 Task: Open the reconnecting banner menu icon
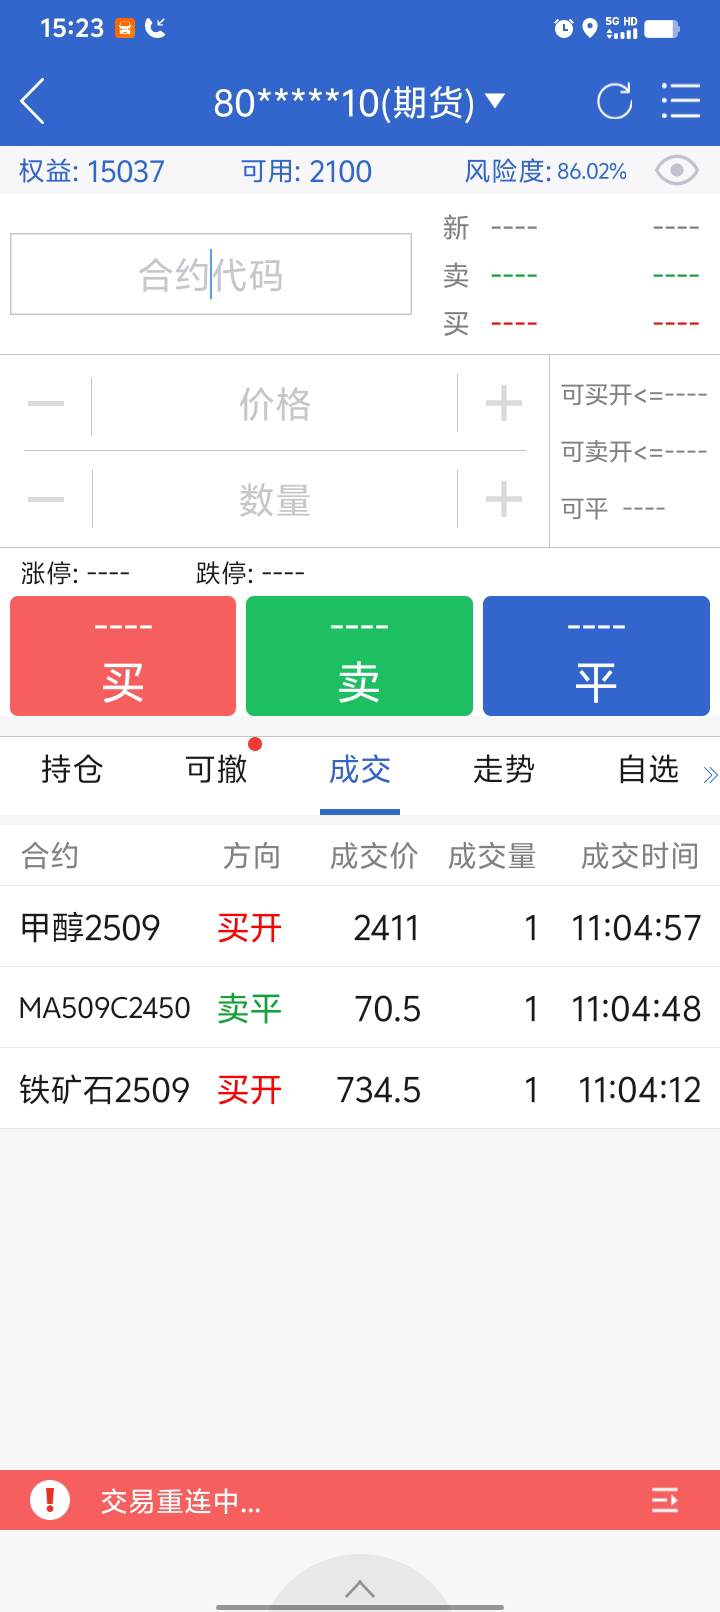coord(665,1500)
